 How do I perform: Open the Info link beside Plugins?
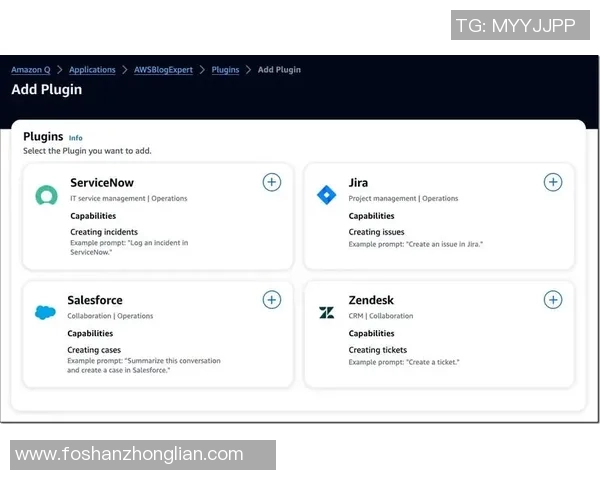(76, 138)
